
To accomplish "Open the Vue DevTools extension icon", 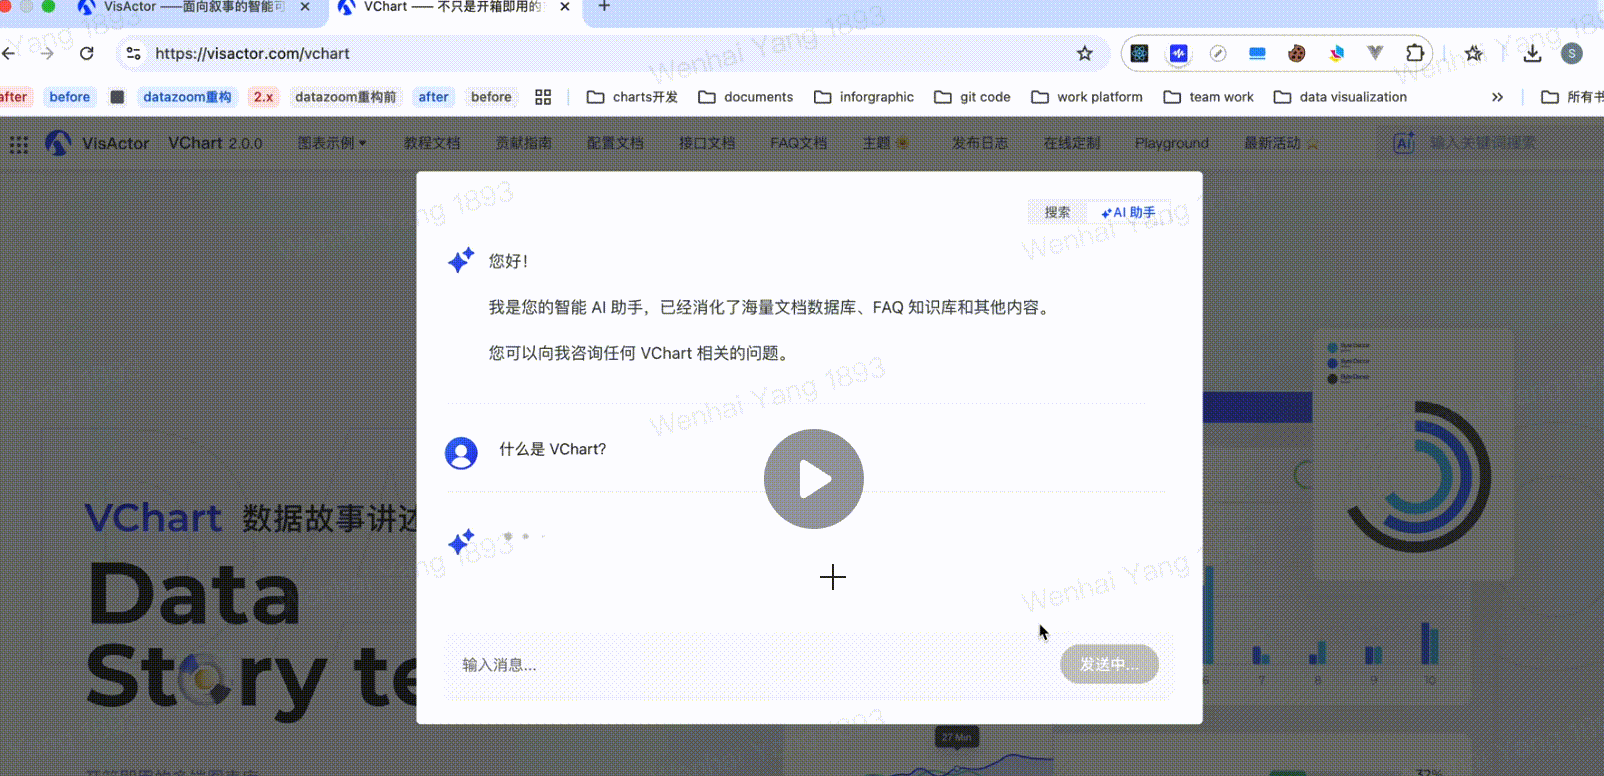I will coord(1375,54).
